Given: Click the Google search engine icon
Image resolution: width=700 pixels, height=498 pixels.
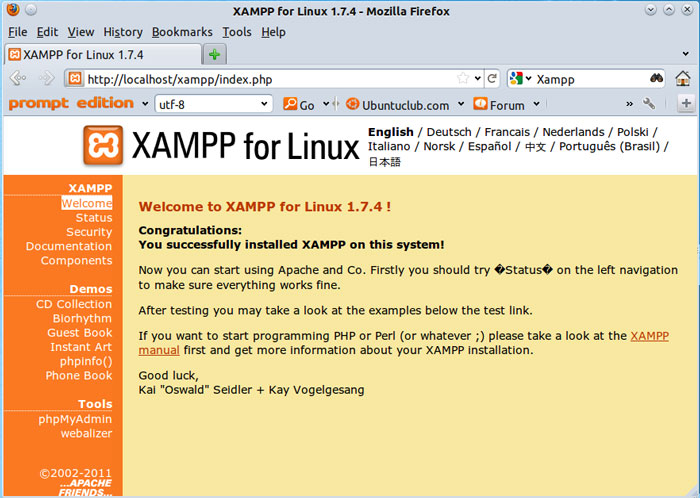Looking at the screenshot, I should coord(516,79).
